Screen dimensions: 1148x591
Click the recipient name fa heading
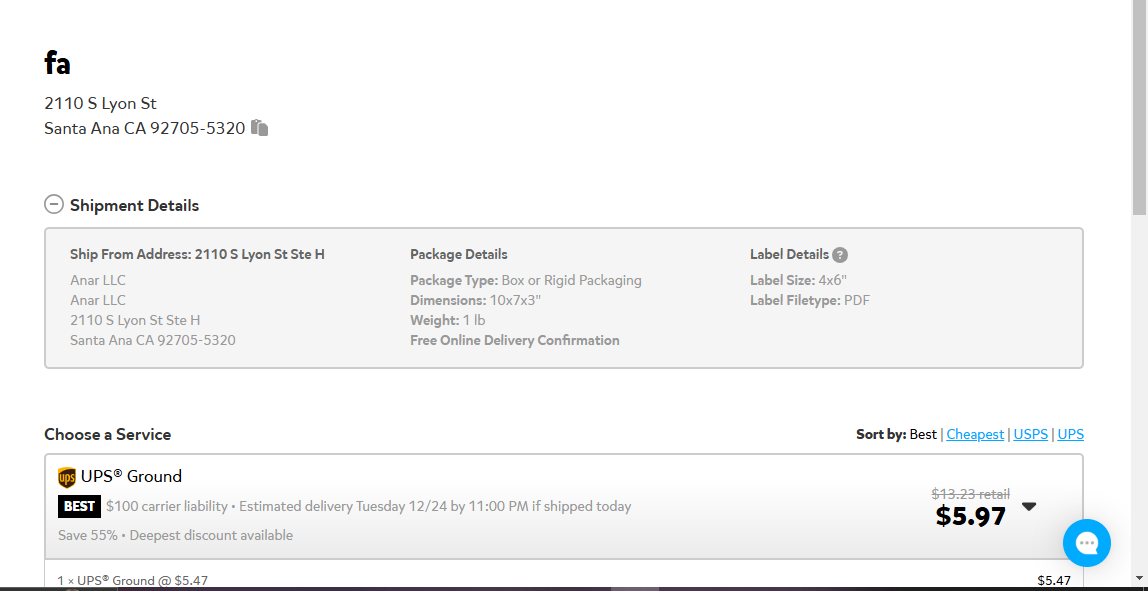(57, 64)
